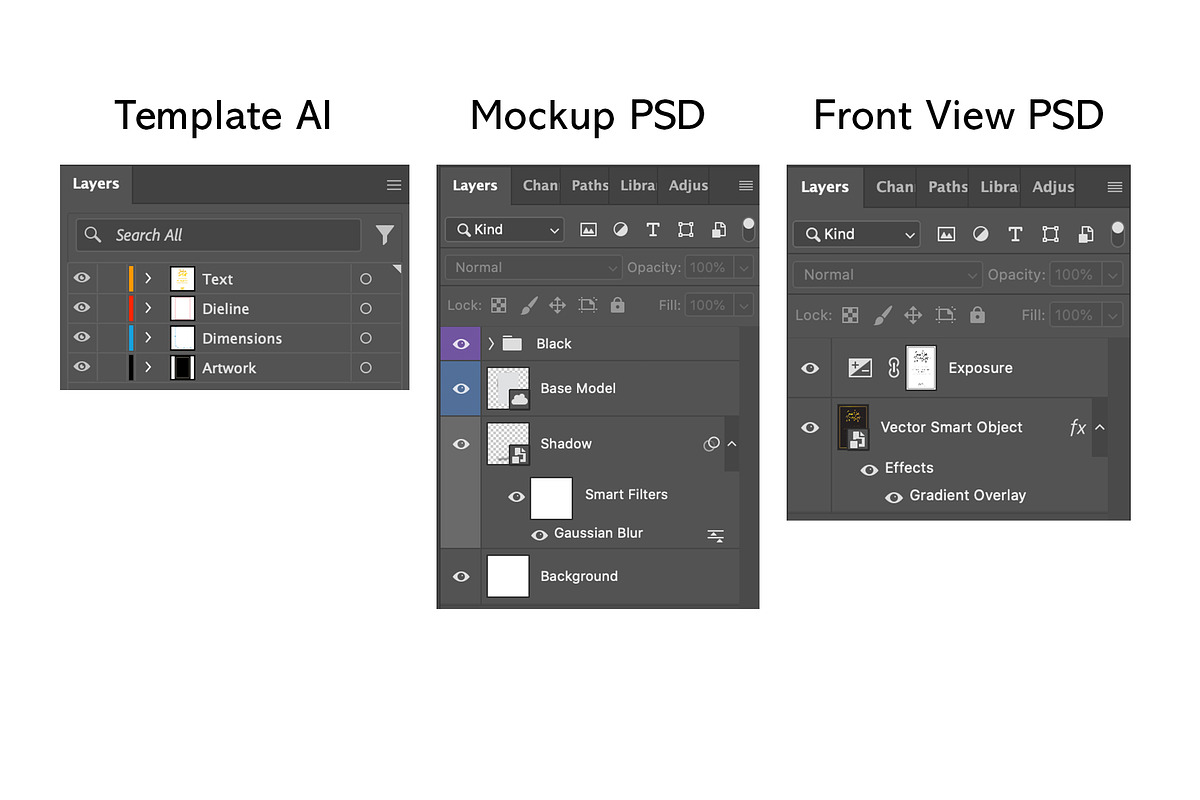Click the blue color strip on Dimensions layer
Viewport: 1200px width, 800px height.
coord(131,338)
